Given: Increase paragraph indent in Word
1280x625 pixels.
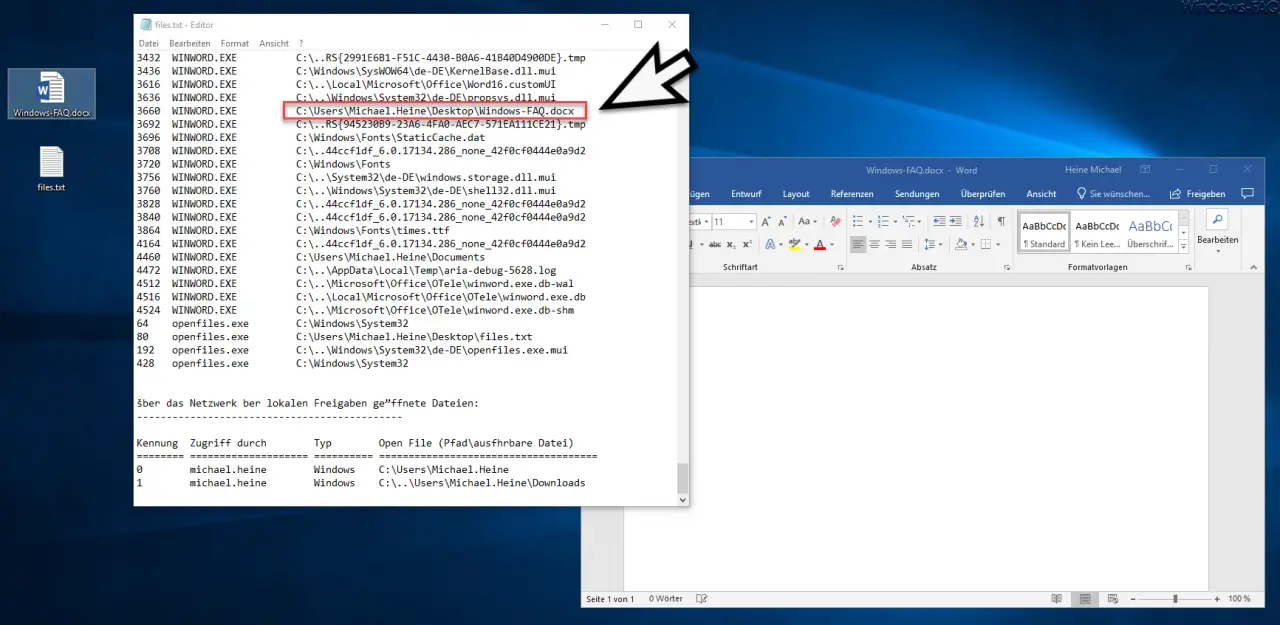Looking at the screenshot, I should point(955,222).
